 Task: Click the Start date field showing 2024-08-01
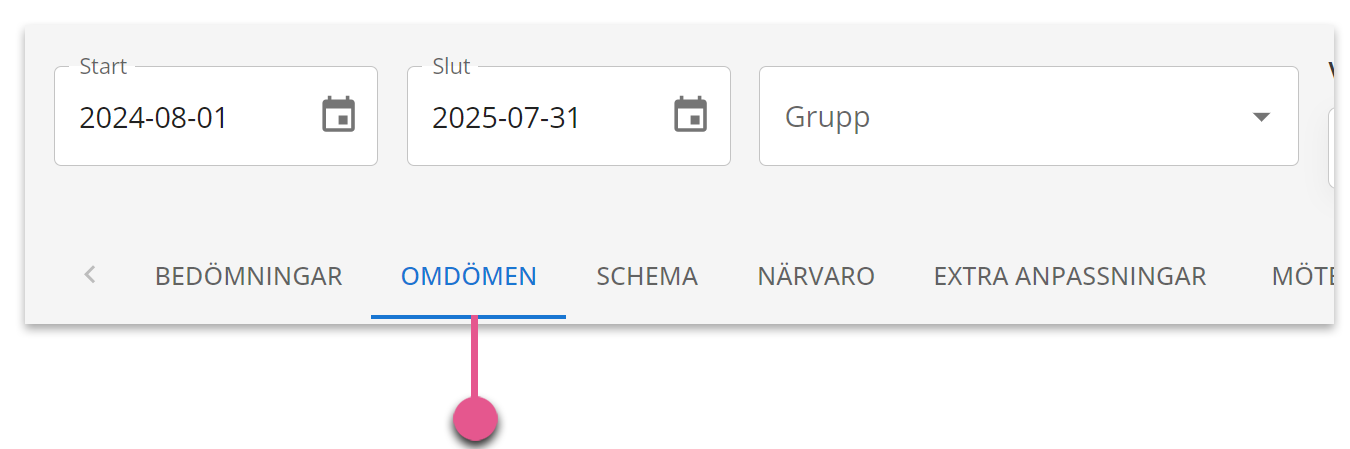point(216,116)
